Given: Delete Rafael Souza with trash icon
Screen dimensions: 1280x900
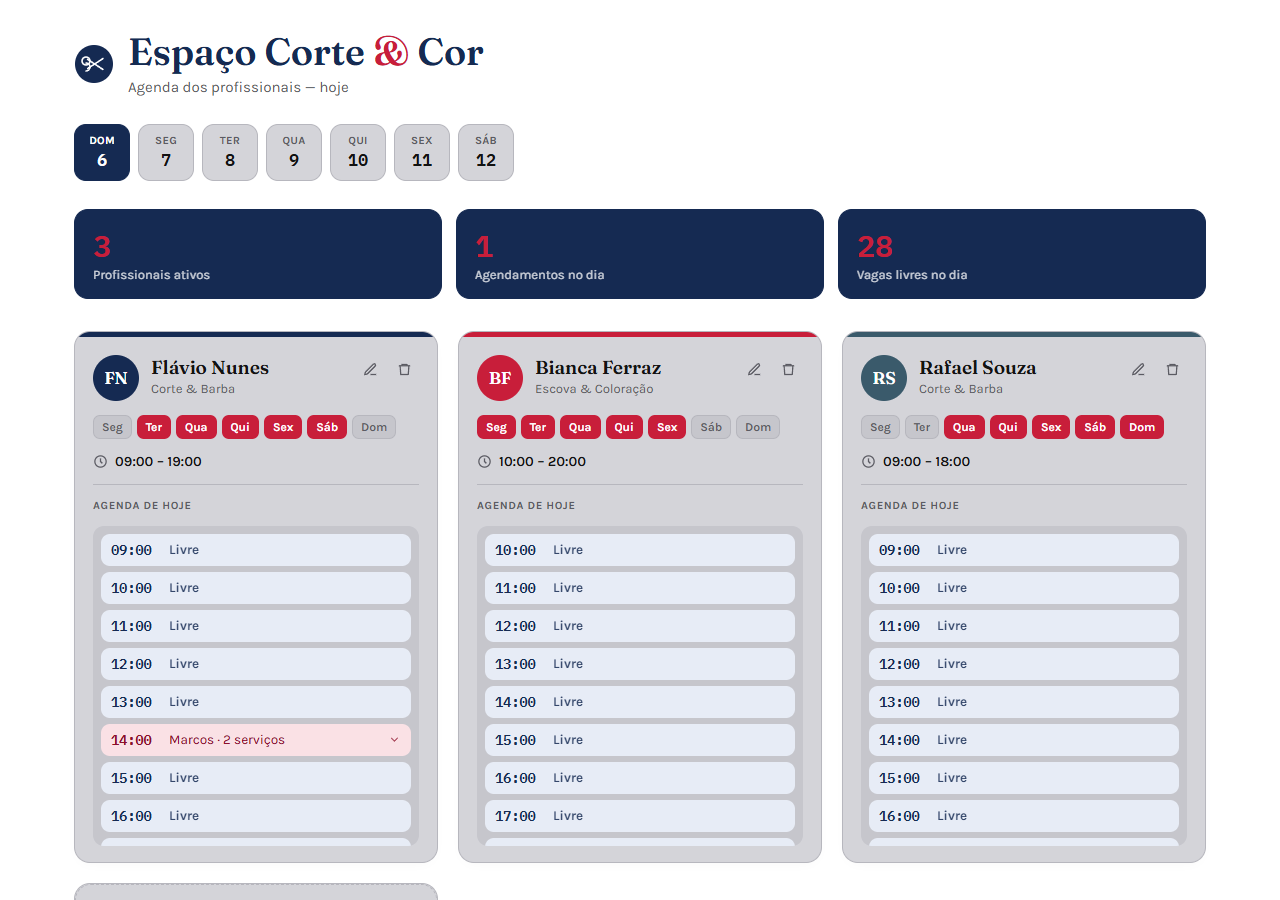Looking at the screenshot, I should click(x=1173, y=369).
